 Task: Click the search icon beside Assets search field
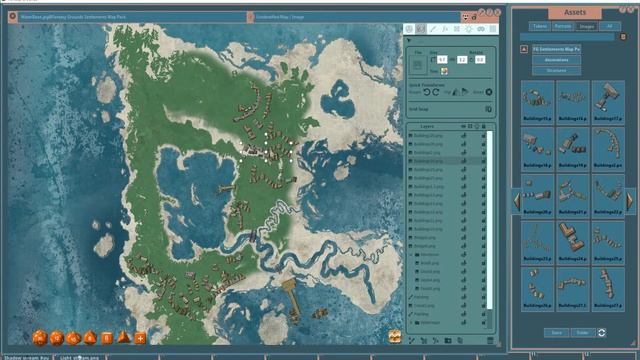[623, 37]
